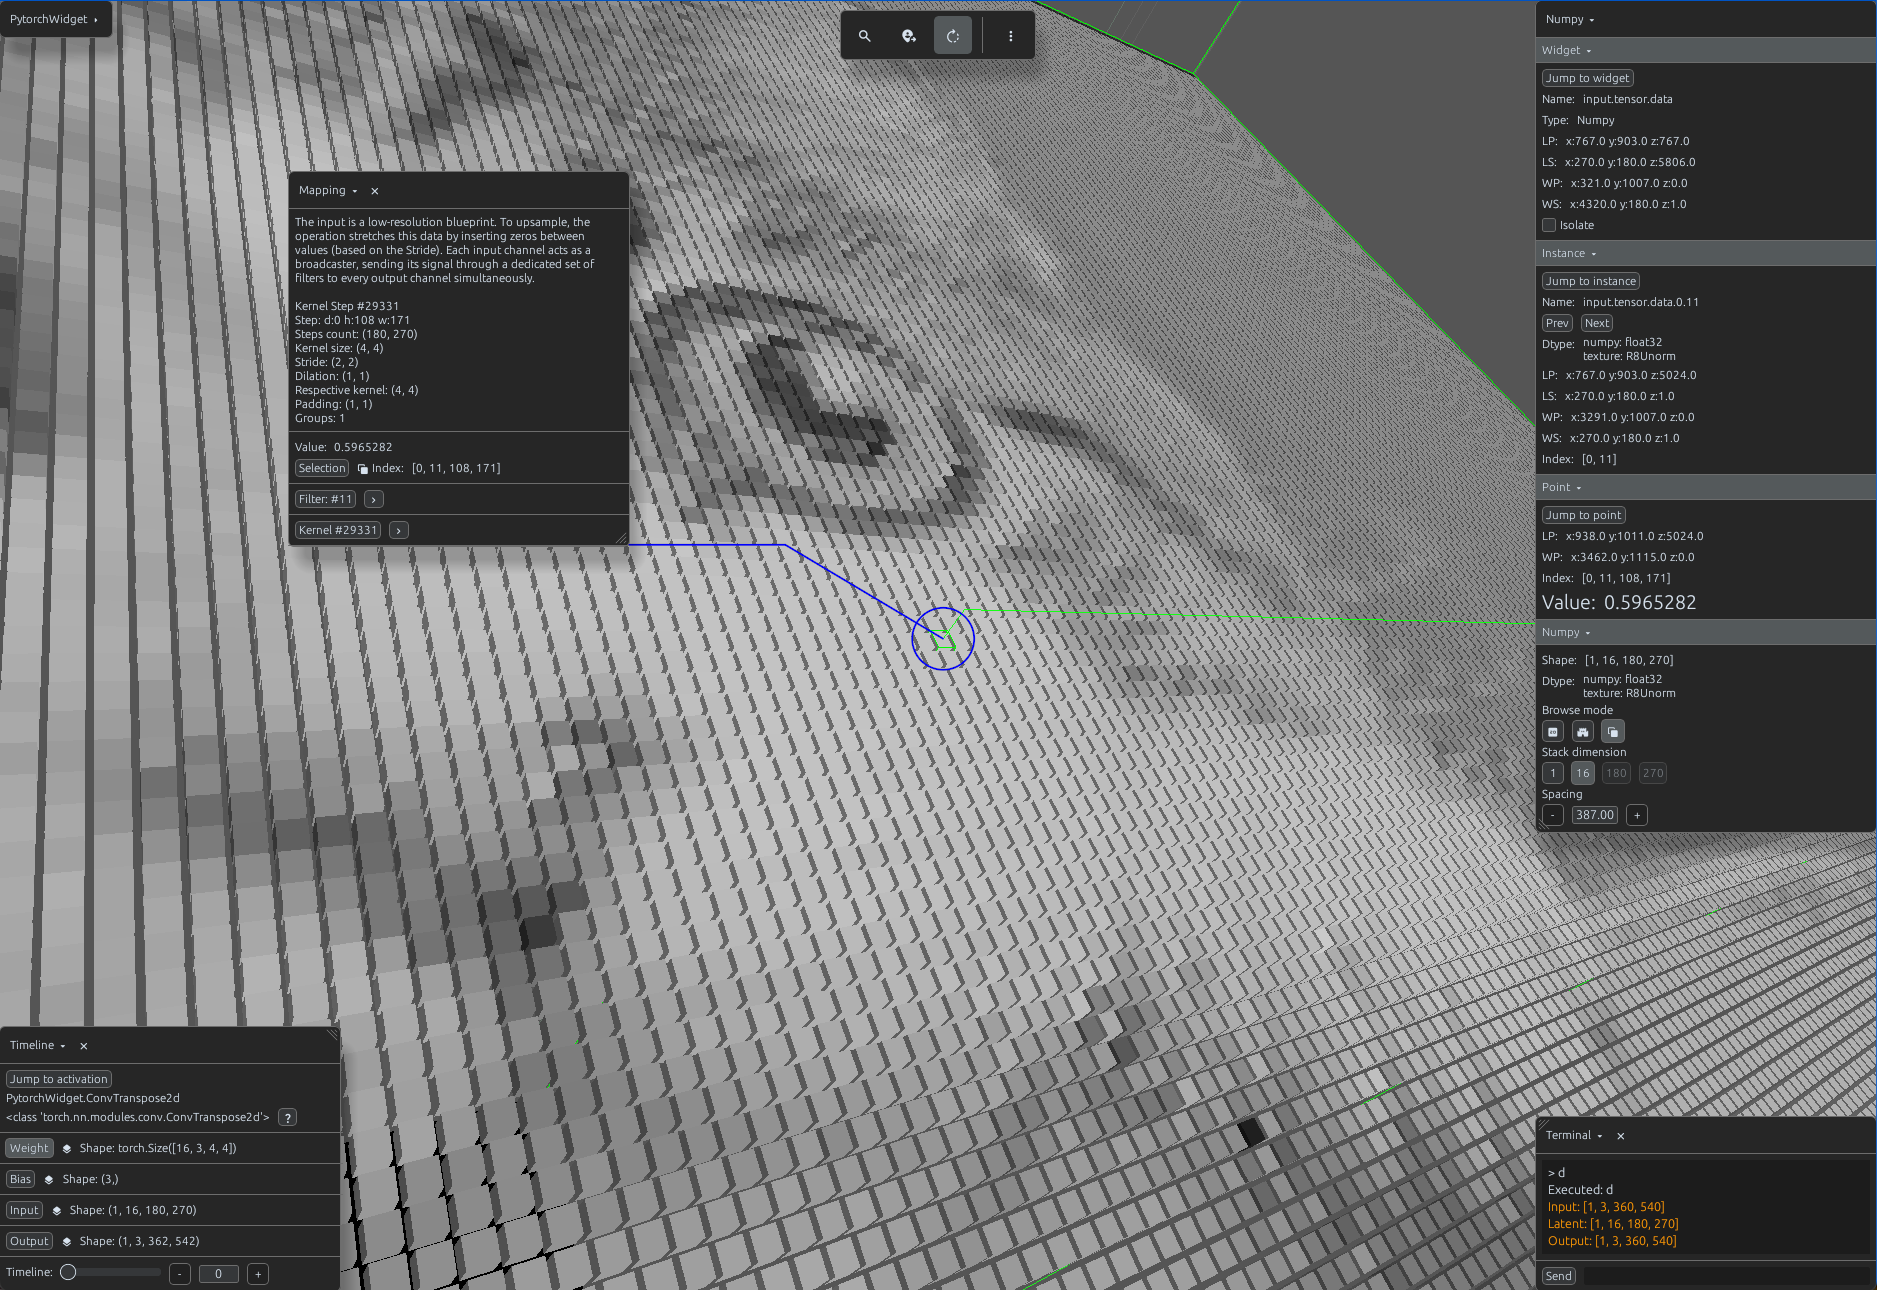The image size is (1877, 1290).
Task: Toggle the rotate icon in top toolbar
Action: coord(953,36)
